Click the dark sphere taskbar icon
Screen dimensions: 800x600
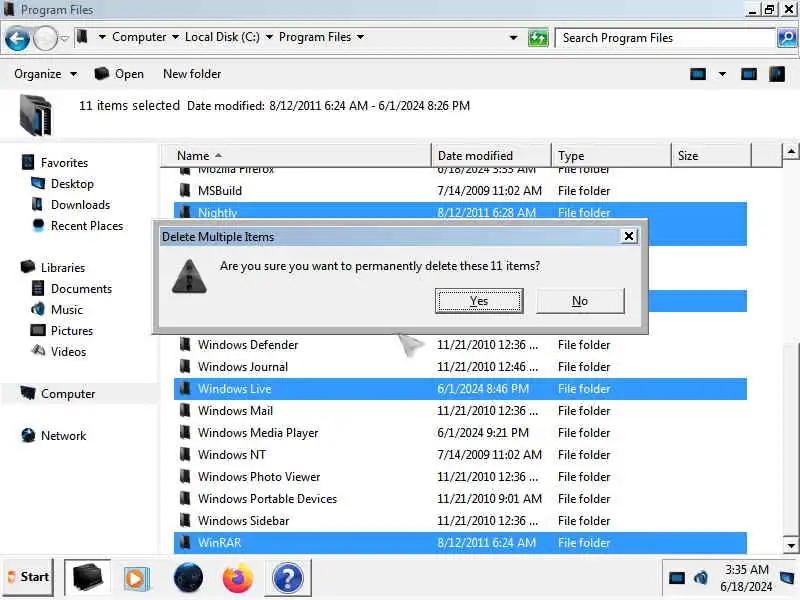coord(188,578)
